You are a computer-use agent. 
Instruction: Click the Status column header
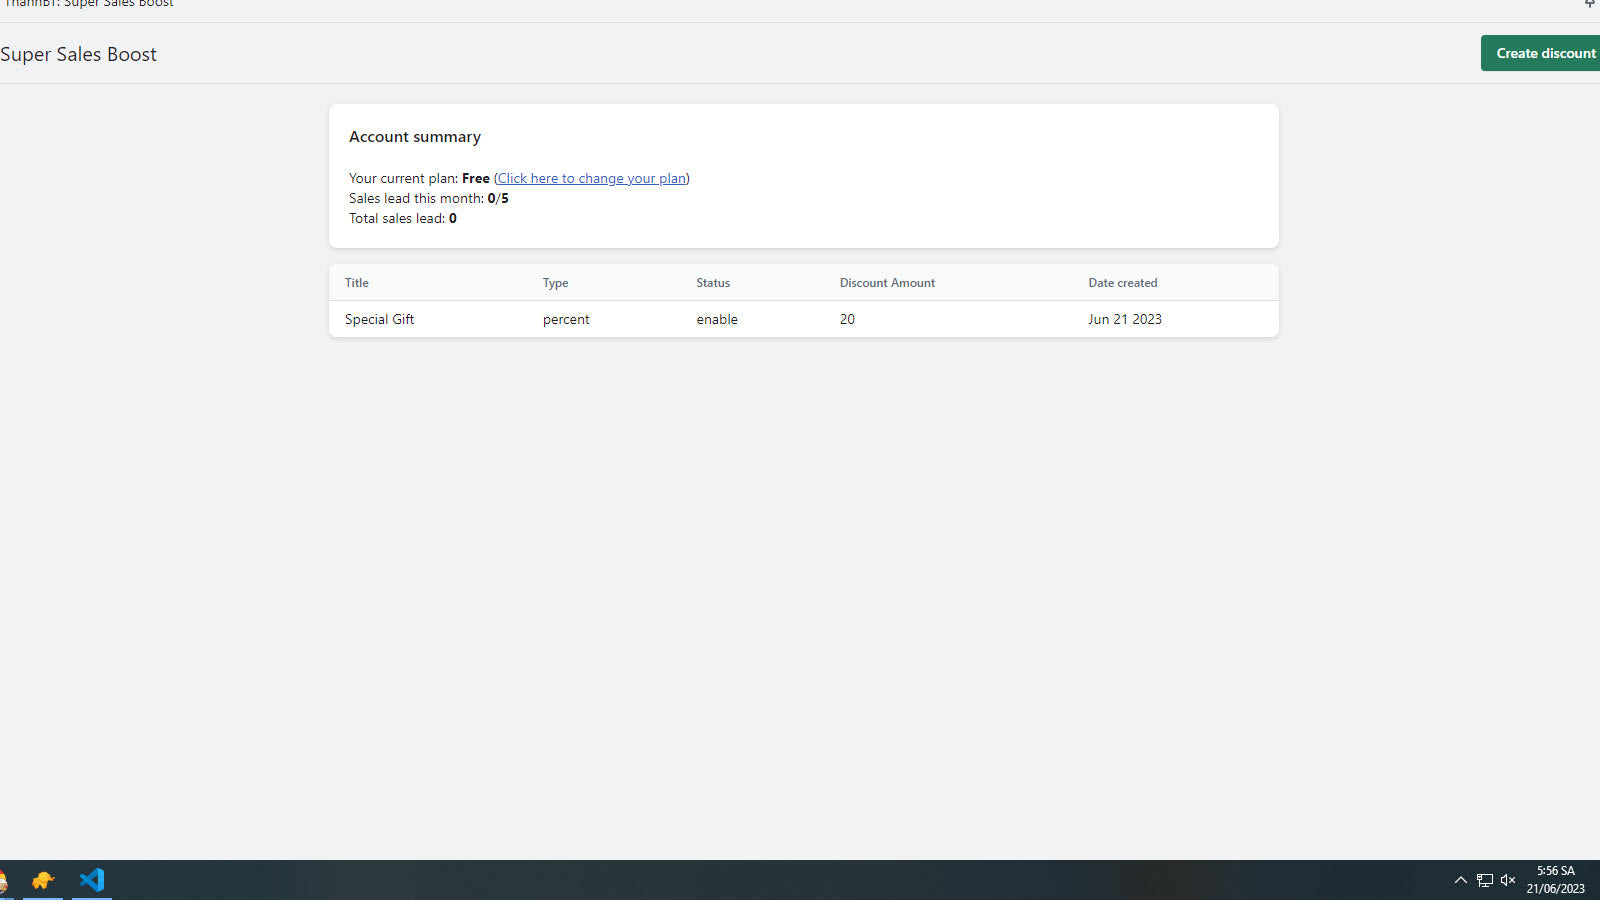[x=713, y=283]
